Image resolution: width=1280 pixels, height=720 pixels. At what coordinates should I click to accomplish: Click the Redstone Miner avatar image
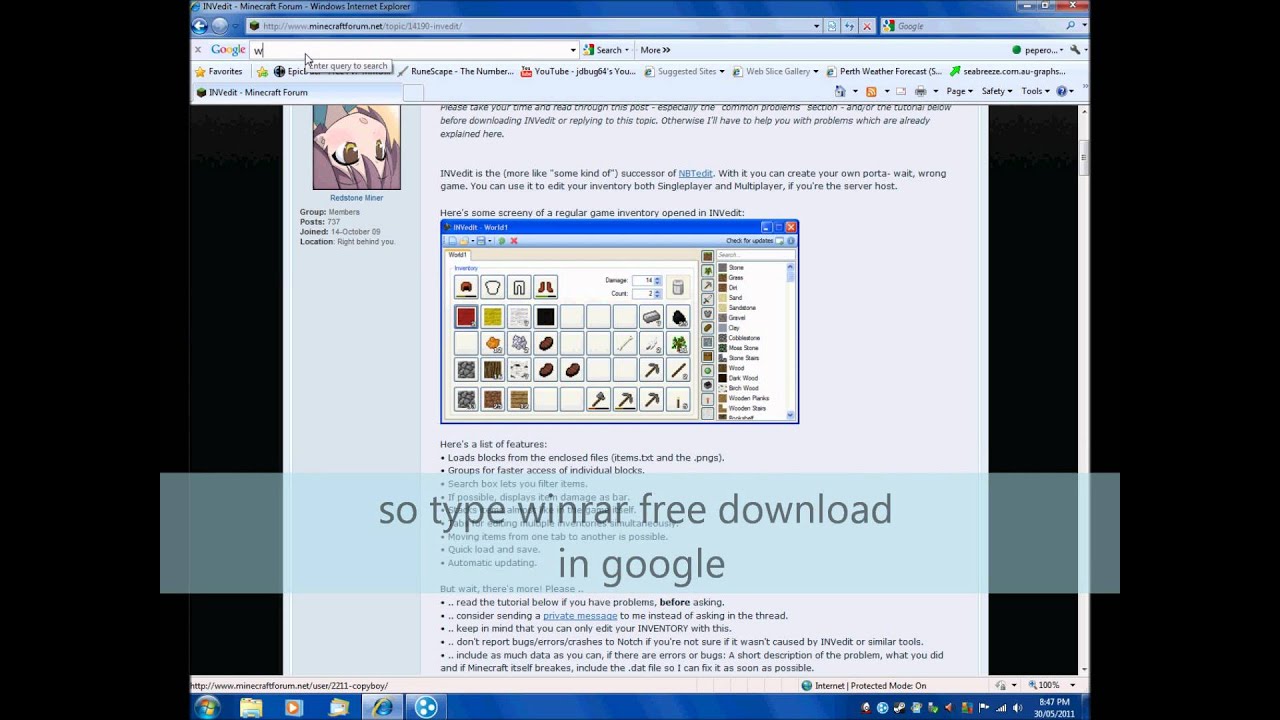pyautogui.click(x=356, y=147)
